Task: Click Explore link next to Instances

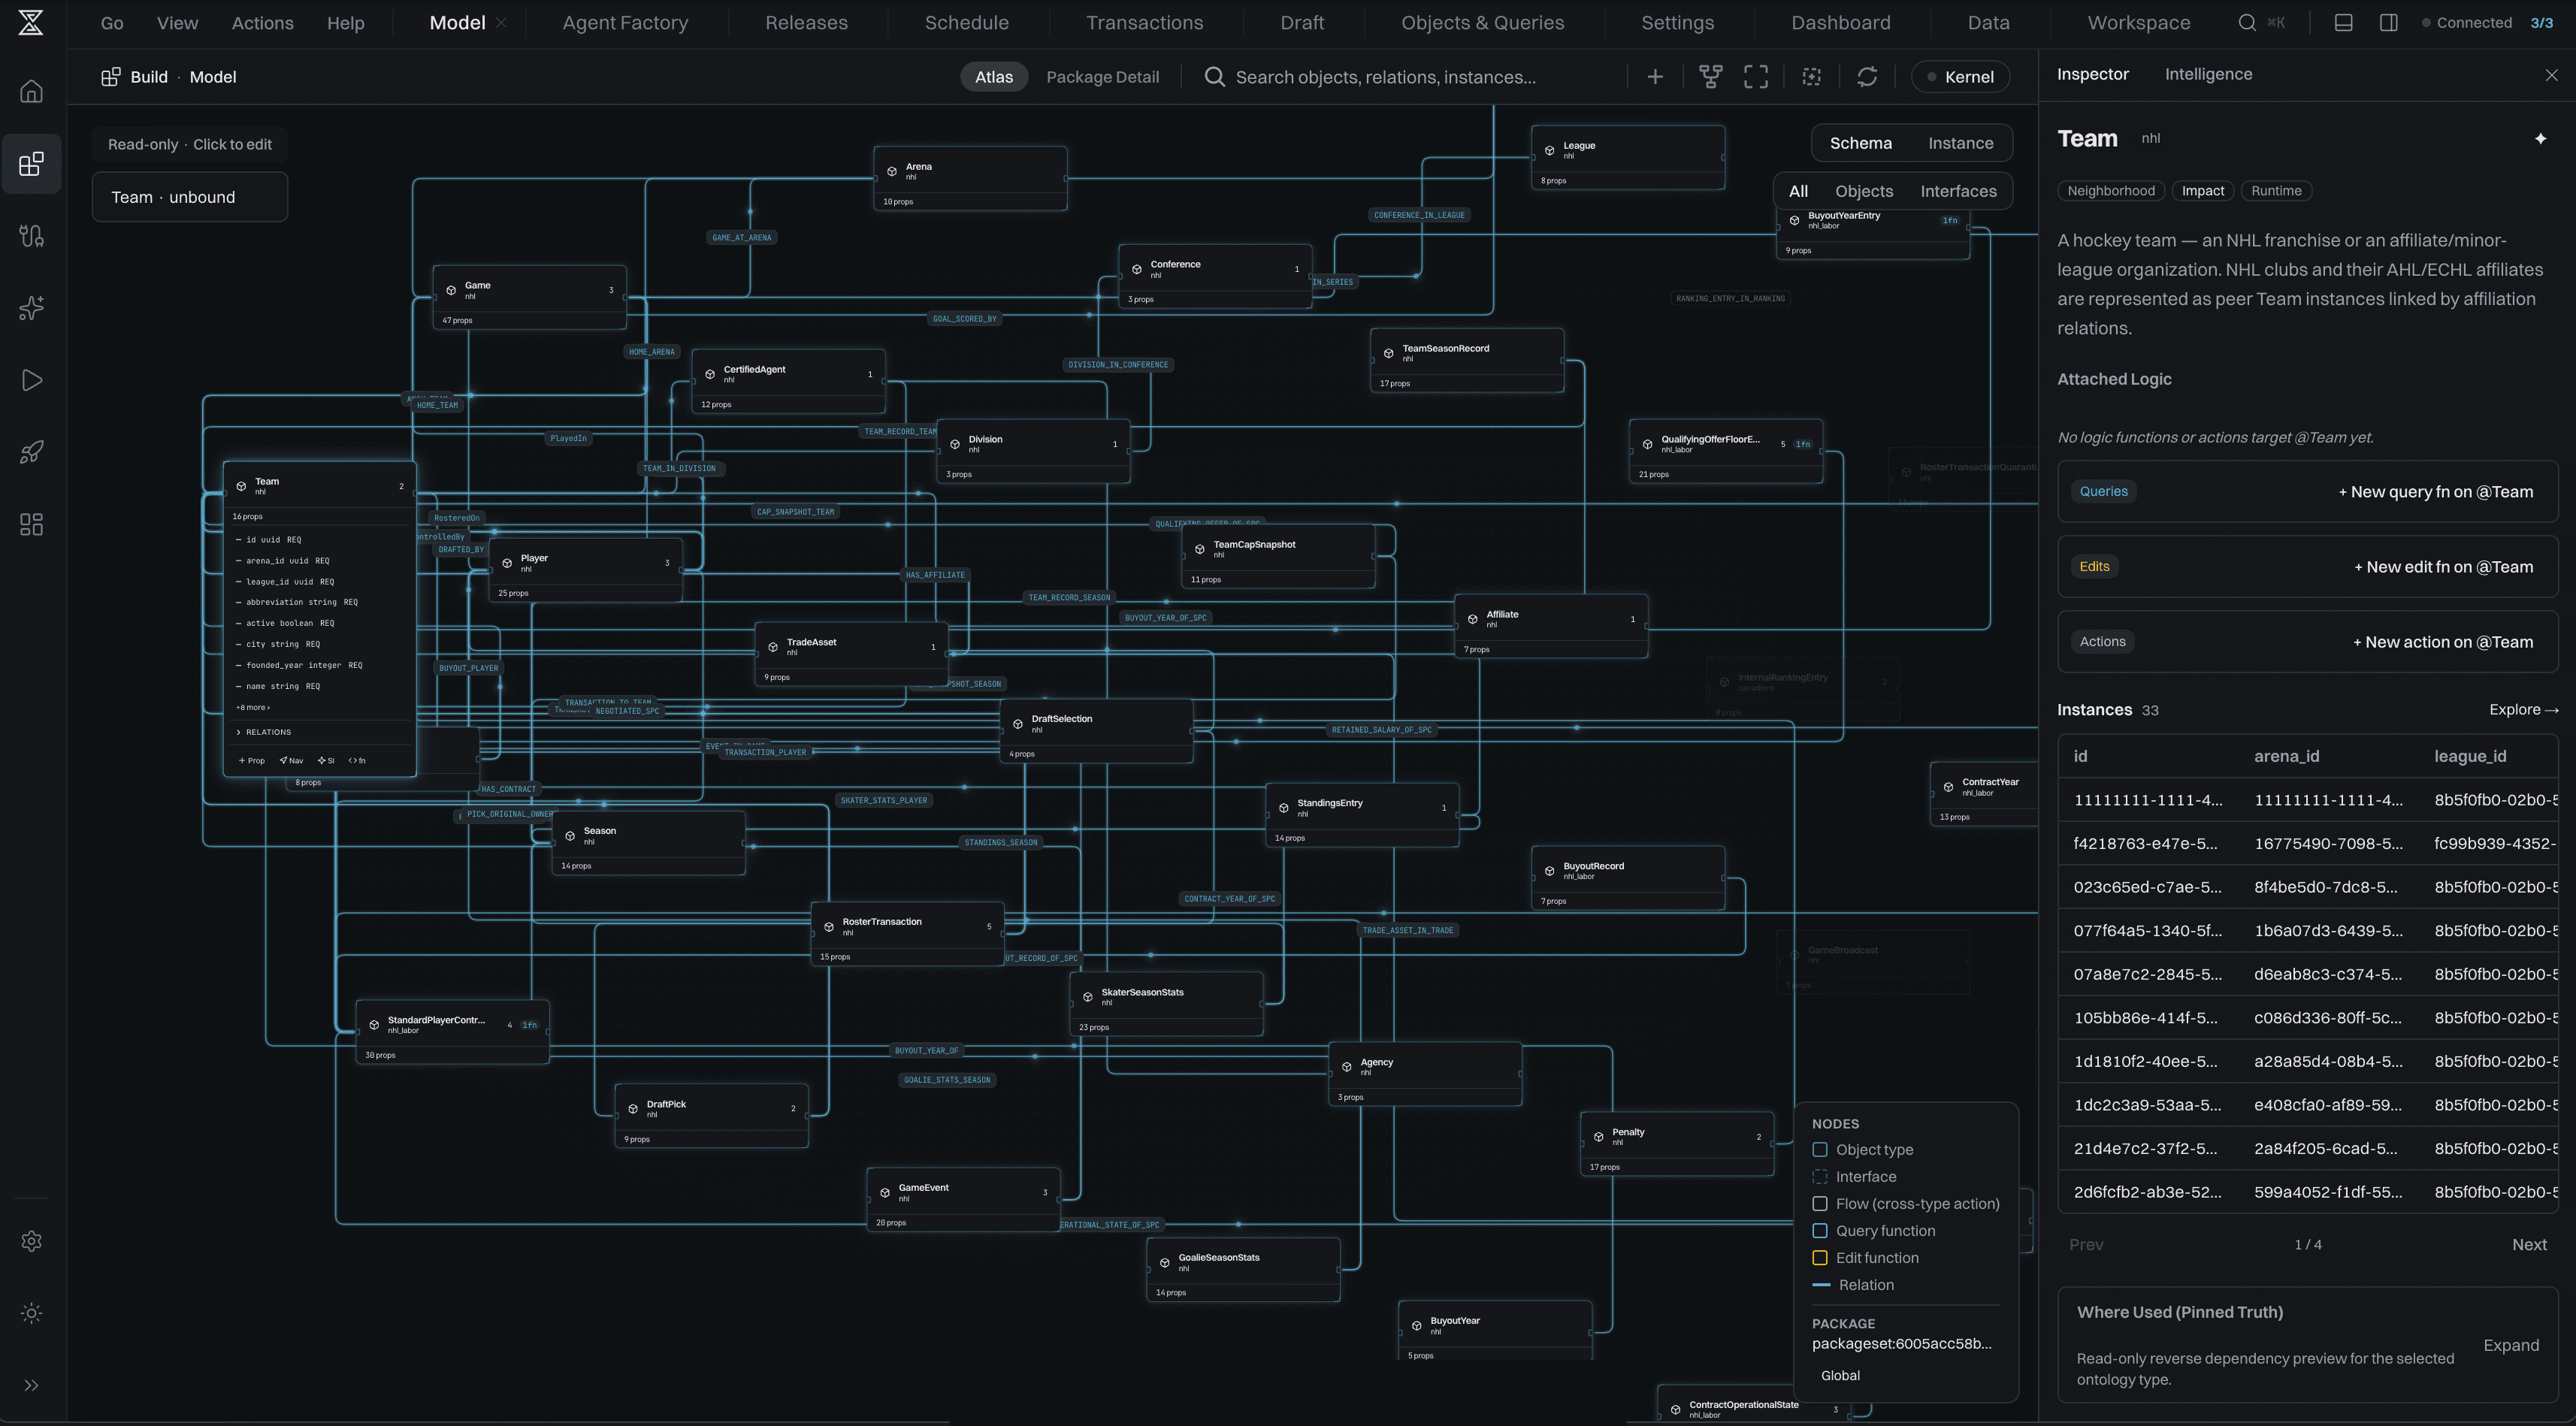Action: pyautogui.click(x=2523, y=709)
